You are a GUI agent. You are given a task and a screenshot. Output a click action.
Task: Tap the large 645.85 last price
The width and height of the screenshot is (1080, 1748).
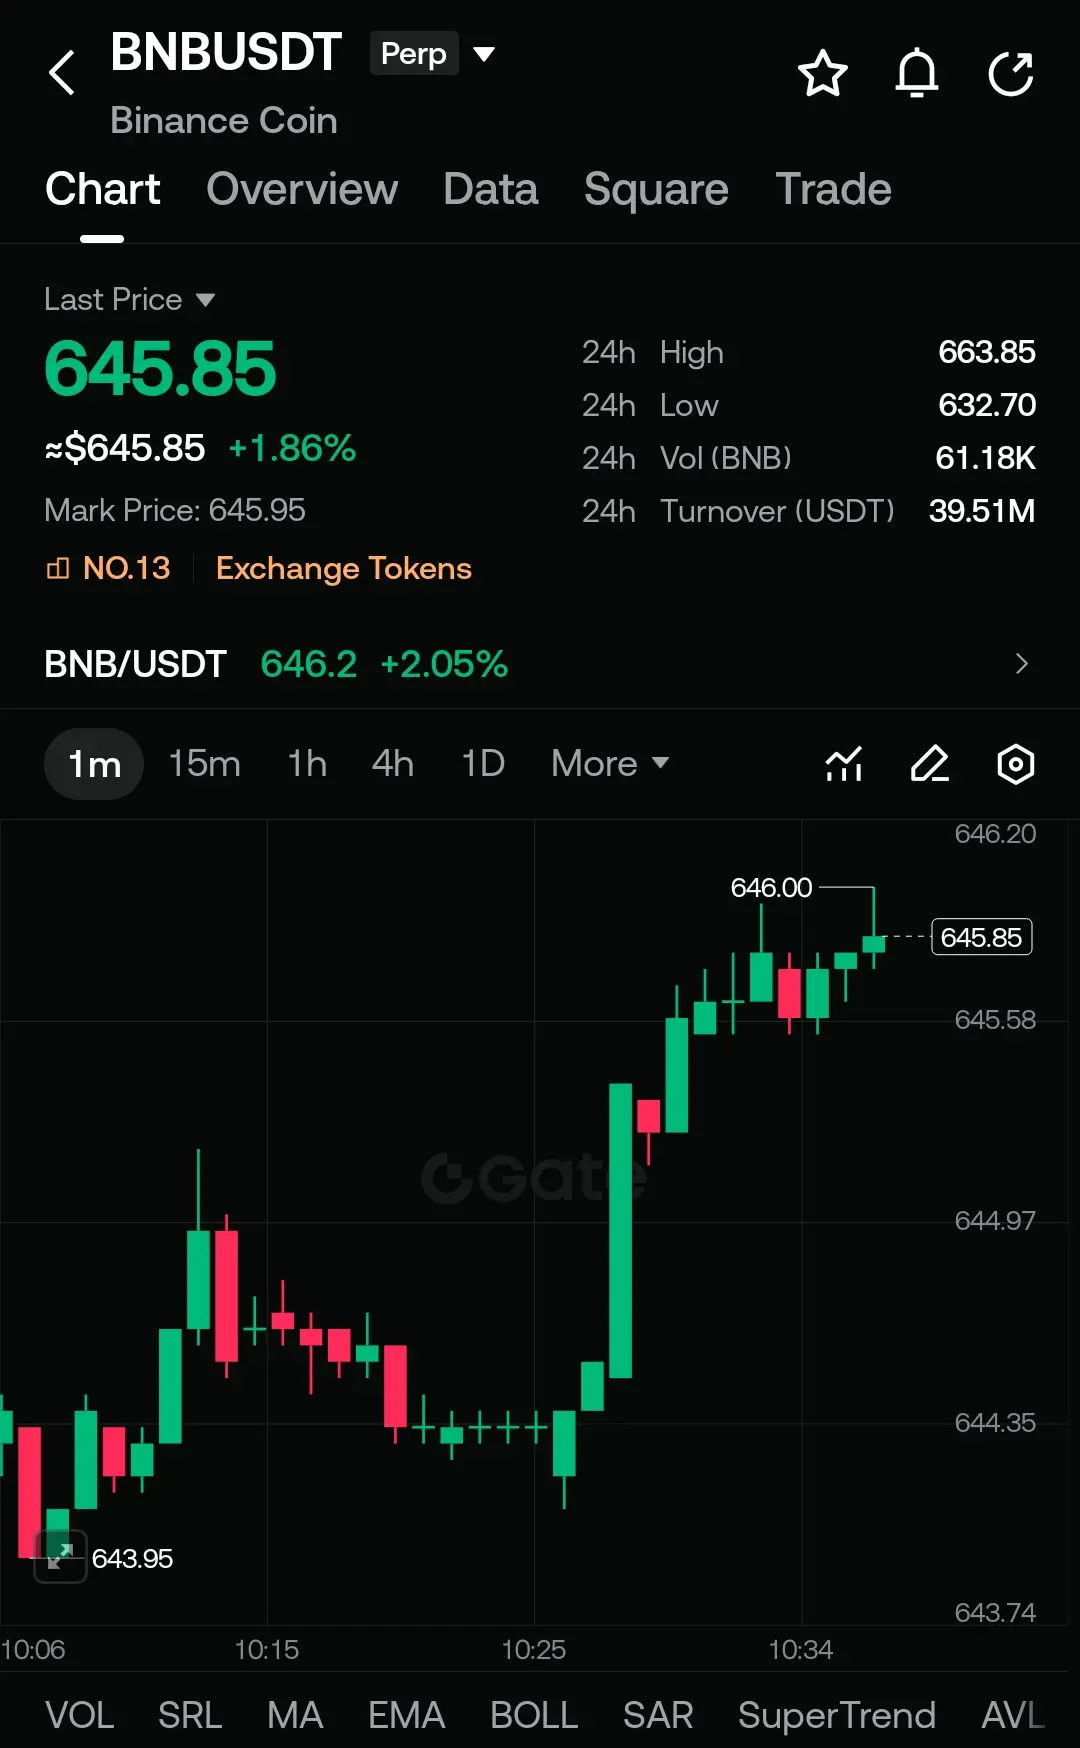pos(160,369)
